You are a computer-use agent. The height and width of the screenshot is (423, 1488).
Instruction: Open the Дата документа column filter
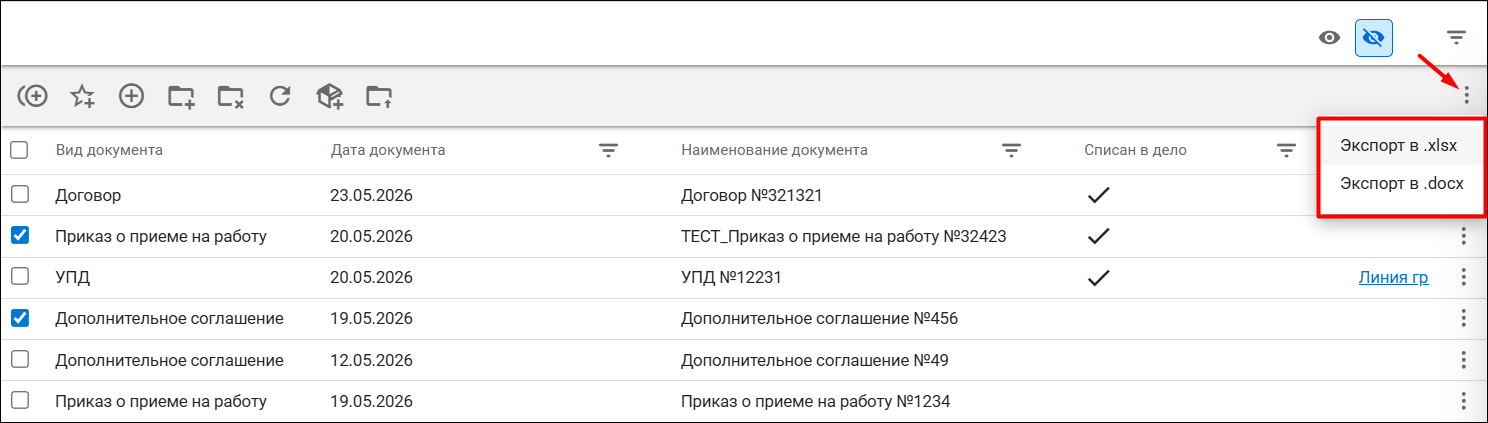click(608, 150)
